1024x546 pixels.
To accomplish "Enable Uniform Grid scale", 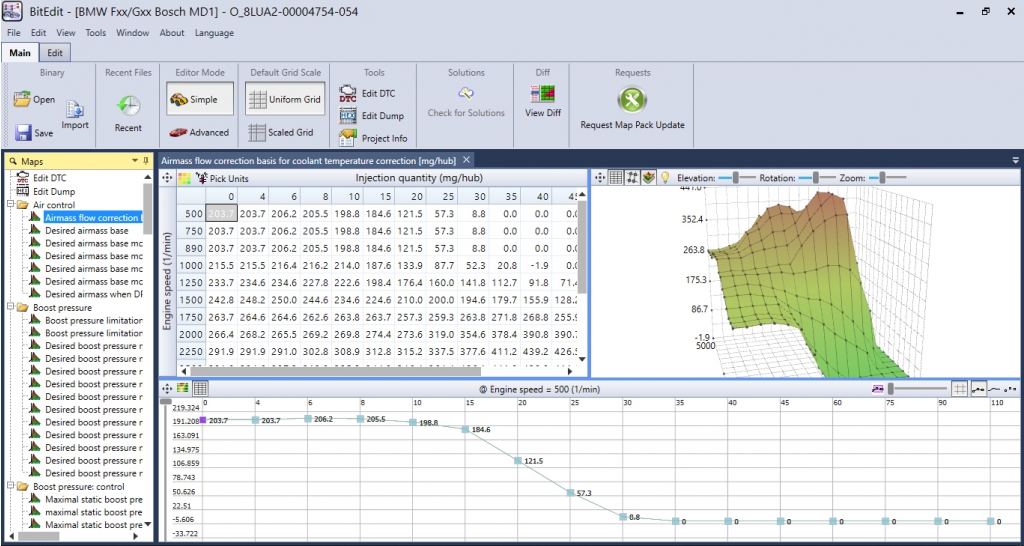I will click(x=284, y=100).
